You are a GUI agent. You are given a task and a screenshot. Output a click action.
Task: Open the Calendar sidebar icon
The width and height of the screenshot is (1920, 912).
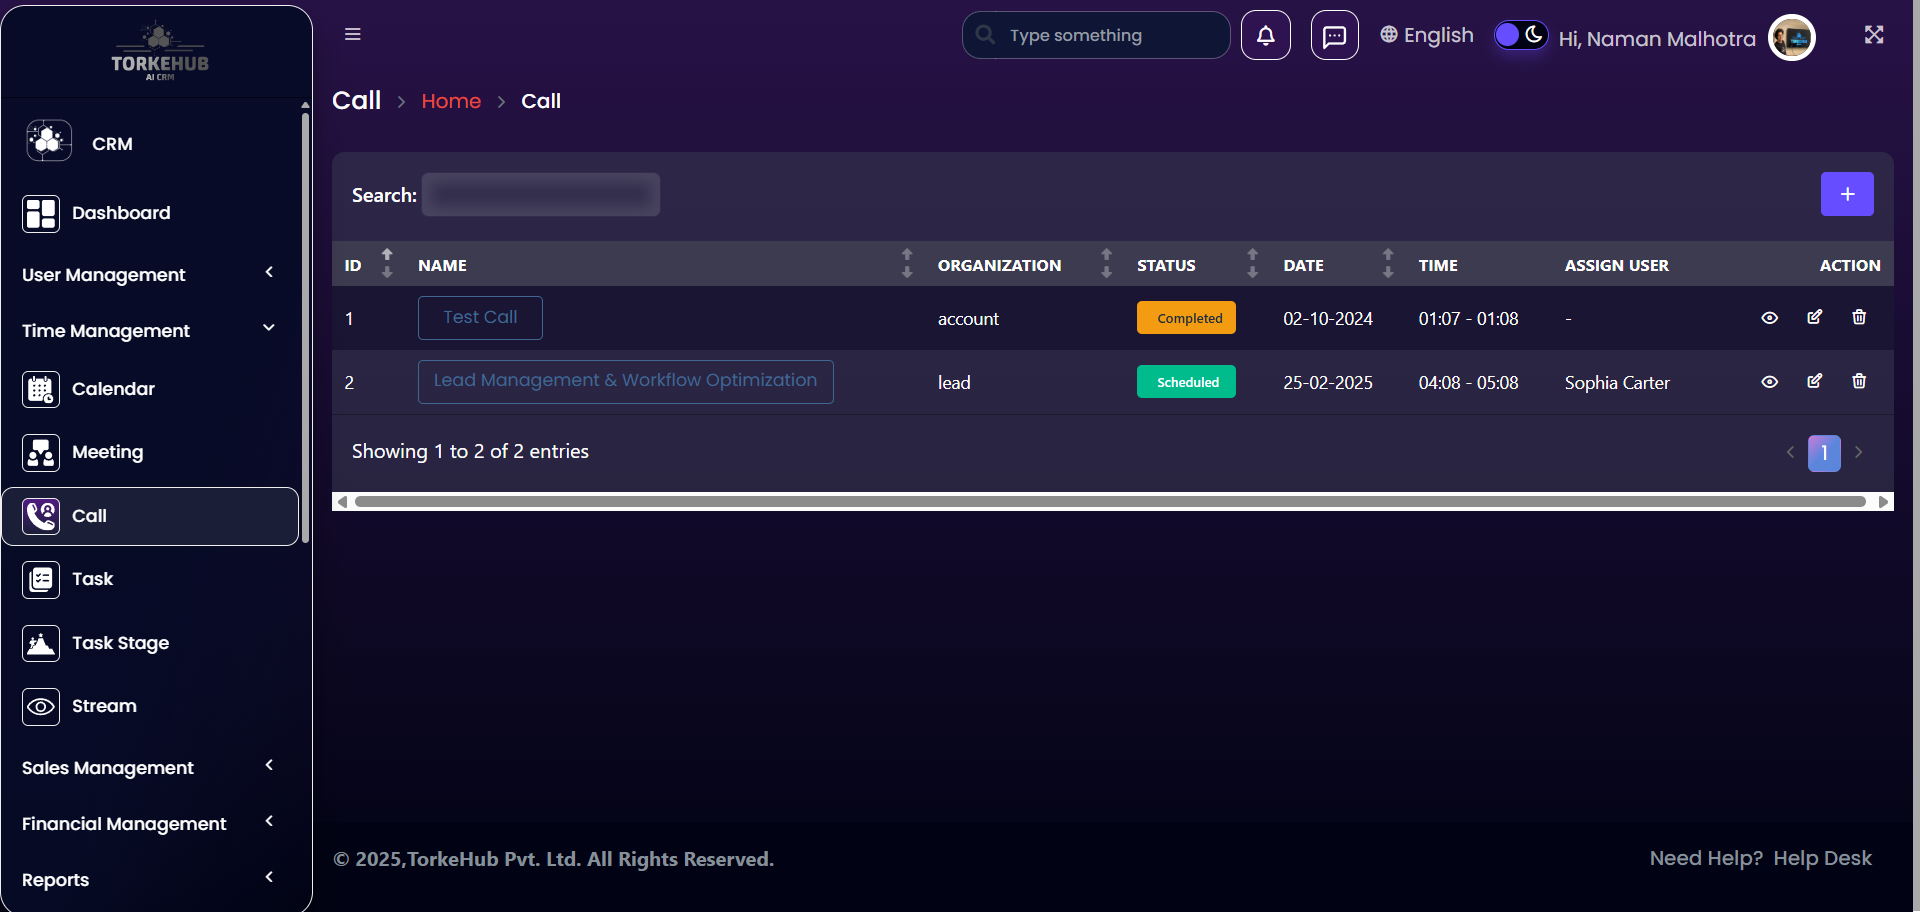(x=41, y=389)
